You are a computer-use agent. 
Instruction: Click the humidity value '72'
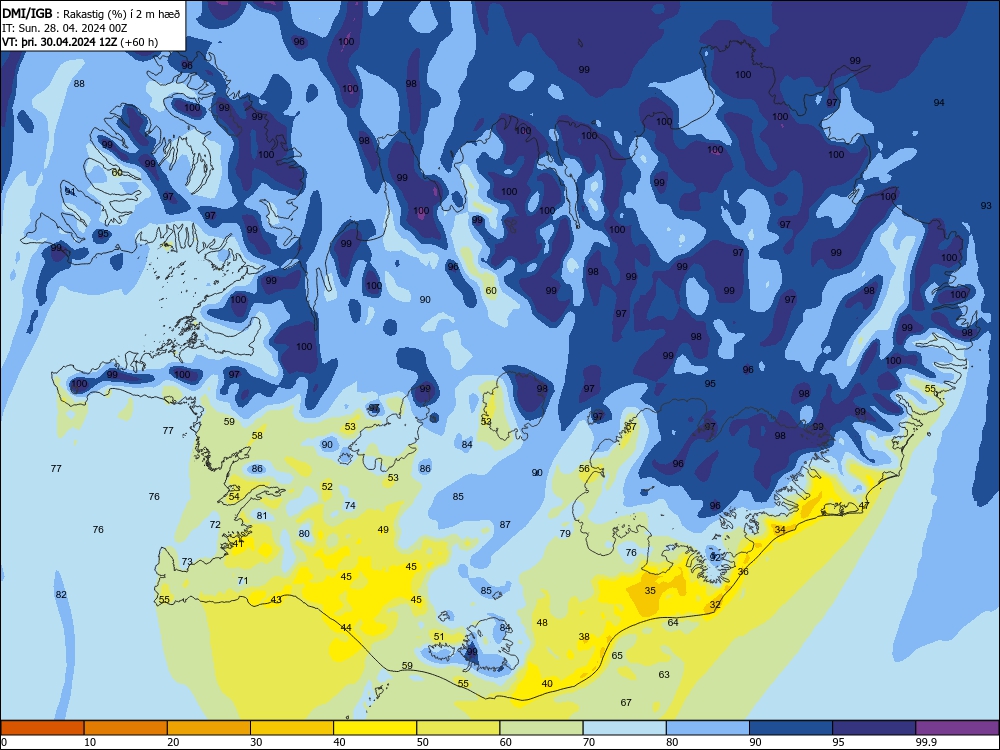215,524
